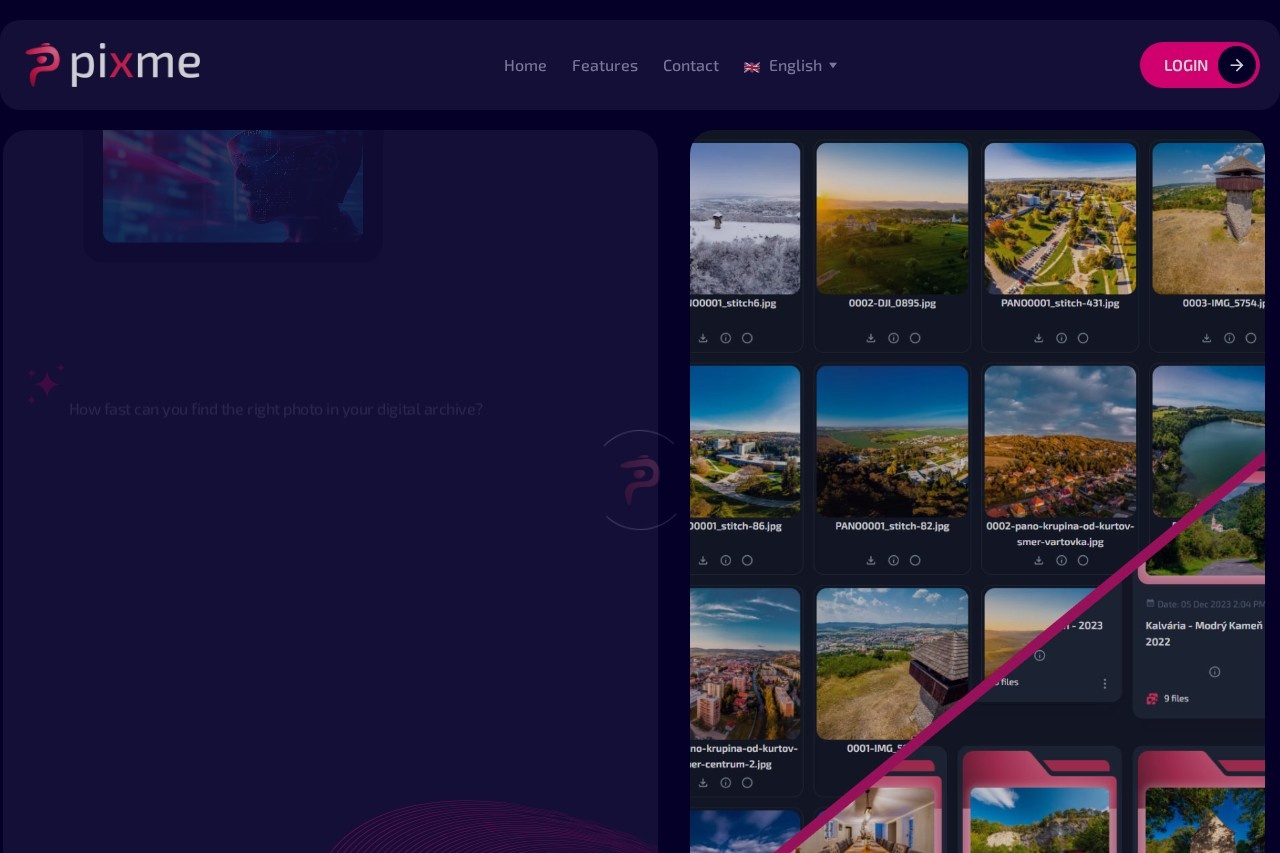Viewport: 1280px width, 853px height.
Task: Show info for 0002-DJI_0895.jpg
Action: point(893,338)
